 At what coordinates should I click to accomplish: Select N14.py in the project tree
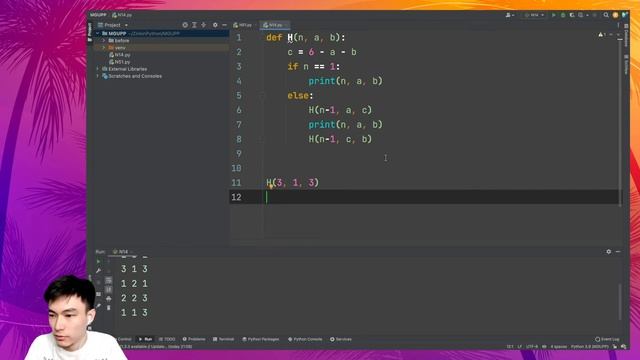[120, 55]
